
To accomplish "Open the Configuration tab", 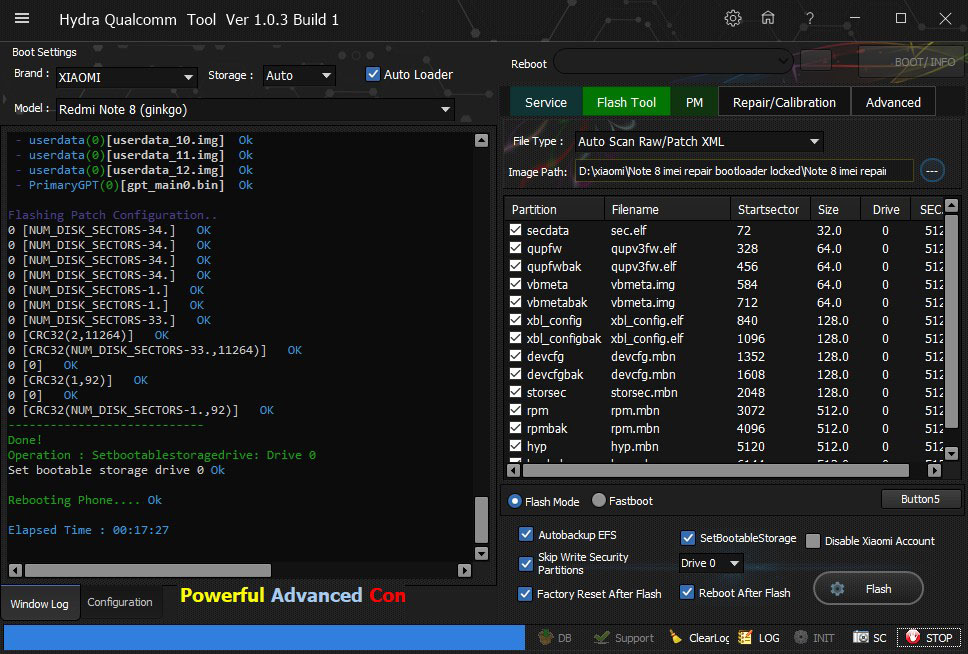I will click(120, 602).
